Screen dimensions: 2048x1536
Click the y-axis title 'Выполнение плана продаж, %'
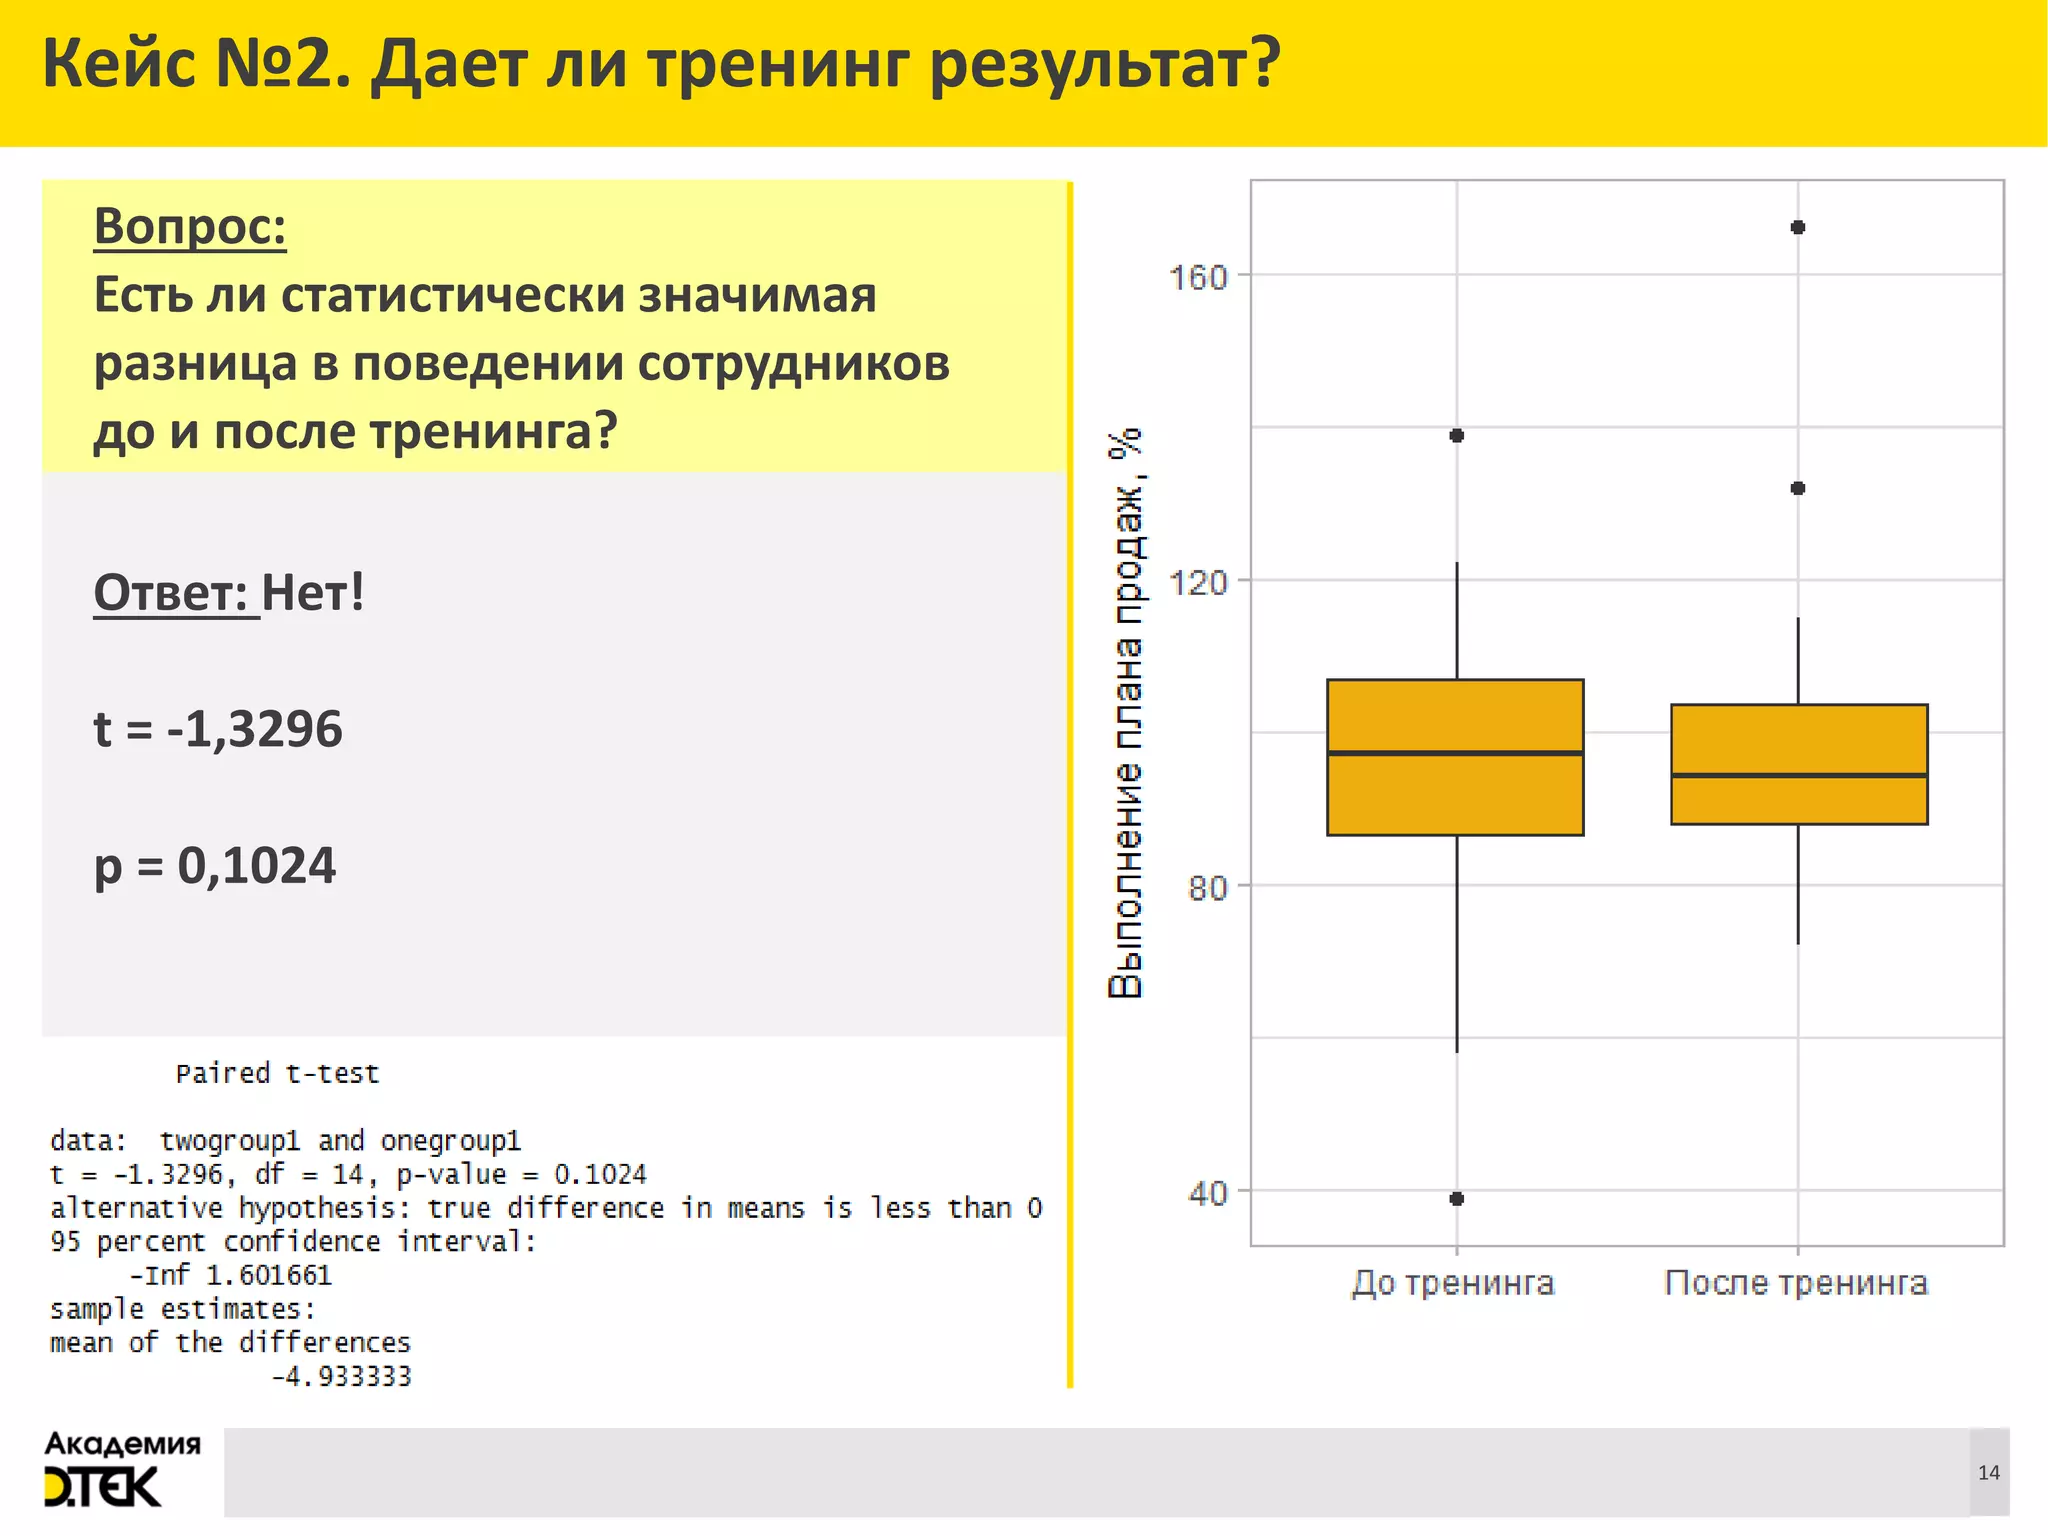1126,713
